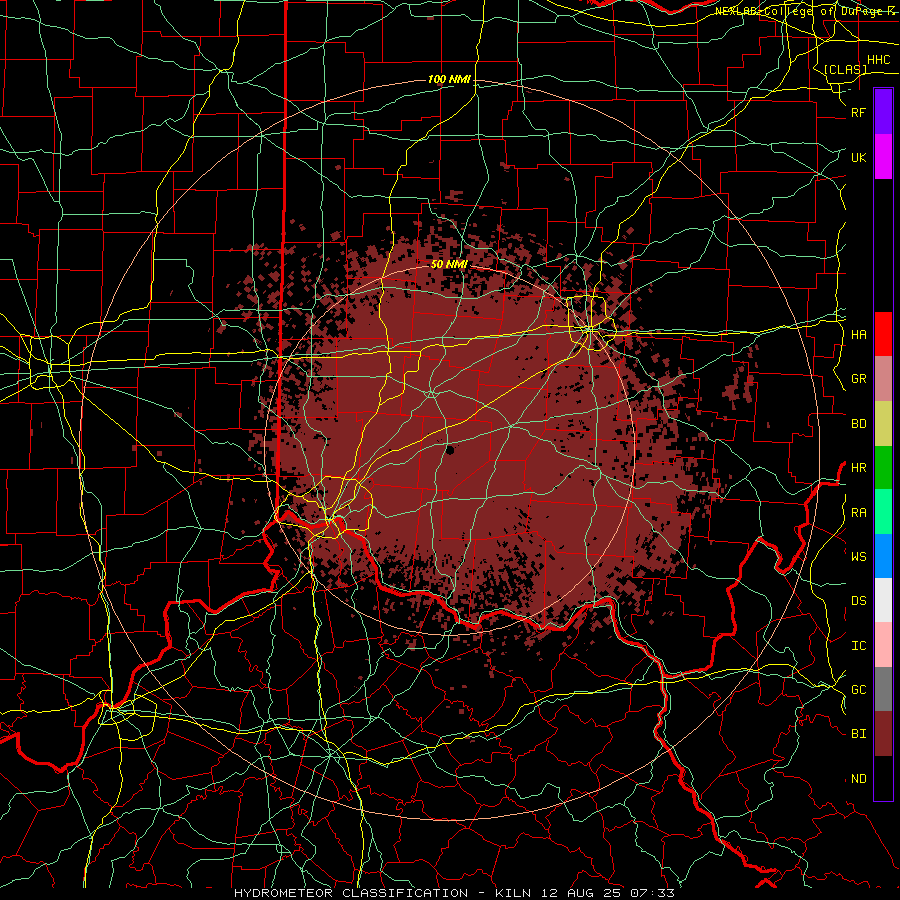Image resolution: width=900 pixels, height=900 pixels.
Task: Click the brown BI legend swatch
Action: click(883, 734)
